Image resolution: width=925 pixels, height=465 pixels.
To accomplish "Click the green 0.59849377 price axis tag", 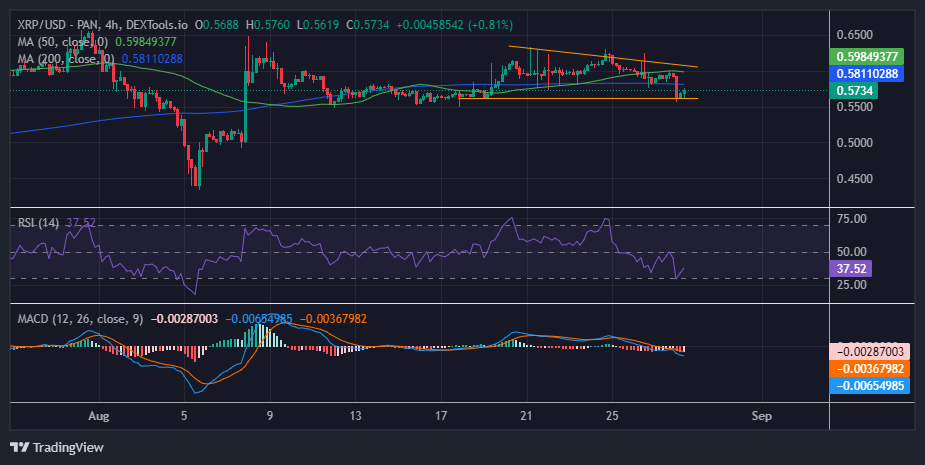I will pos(867,57).
